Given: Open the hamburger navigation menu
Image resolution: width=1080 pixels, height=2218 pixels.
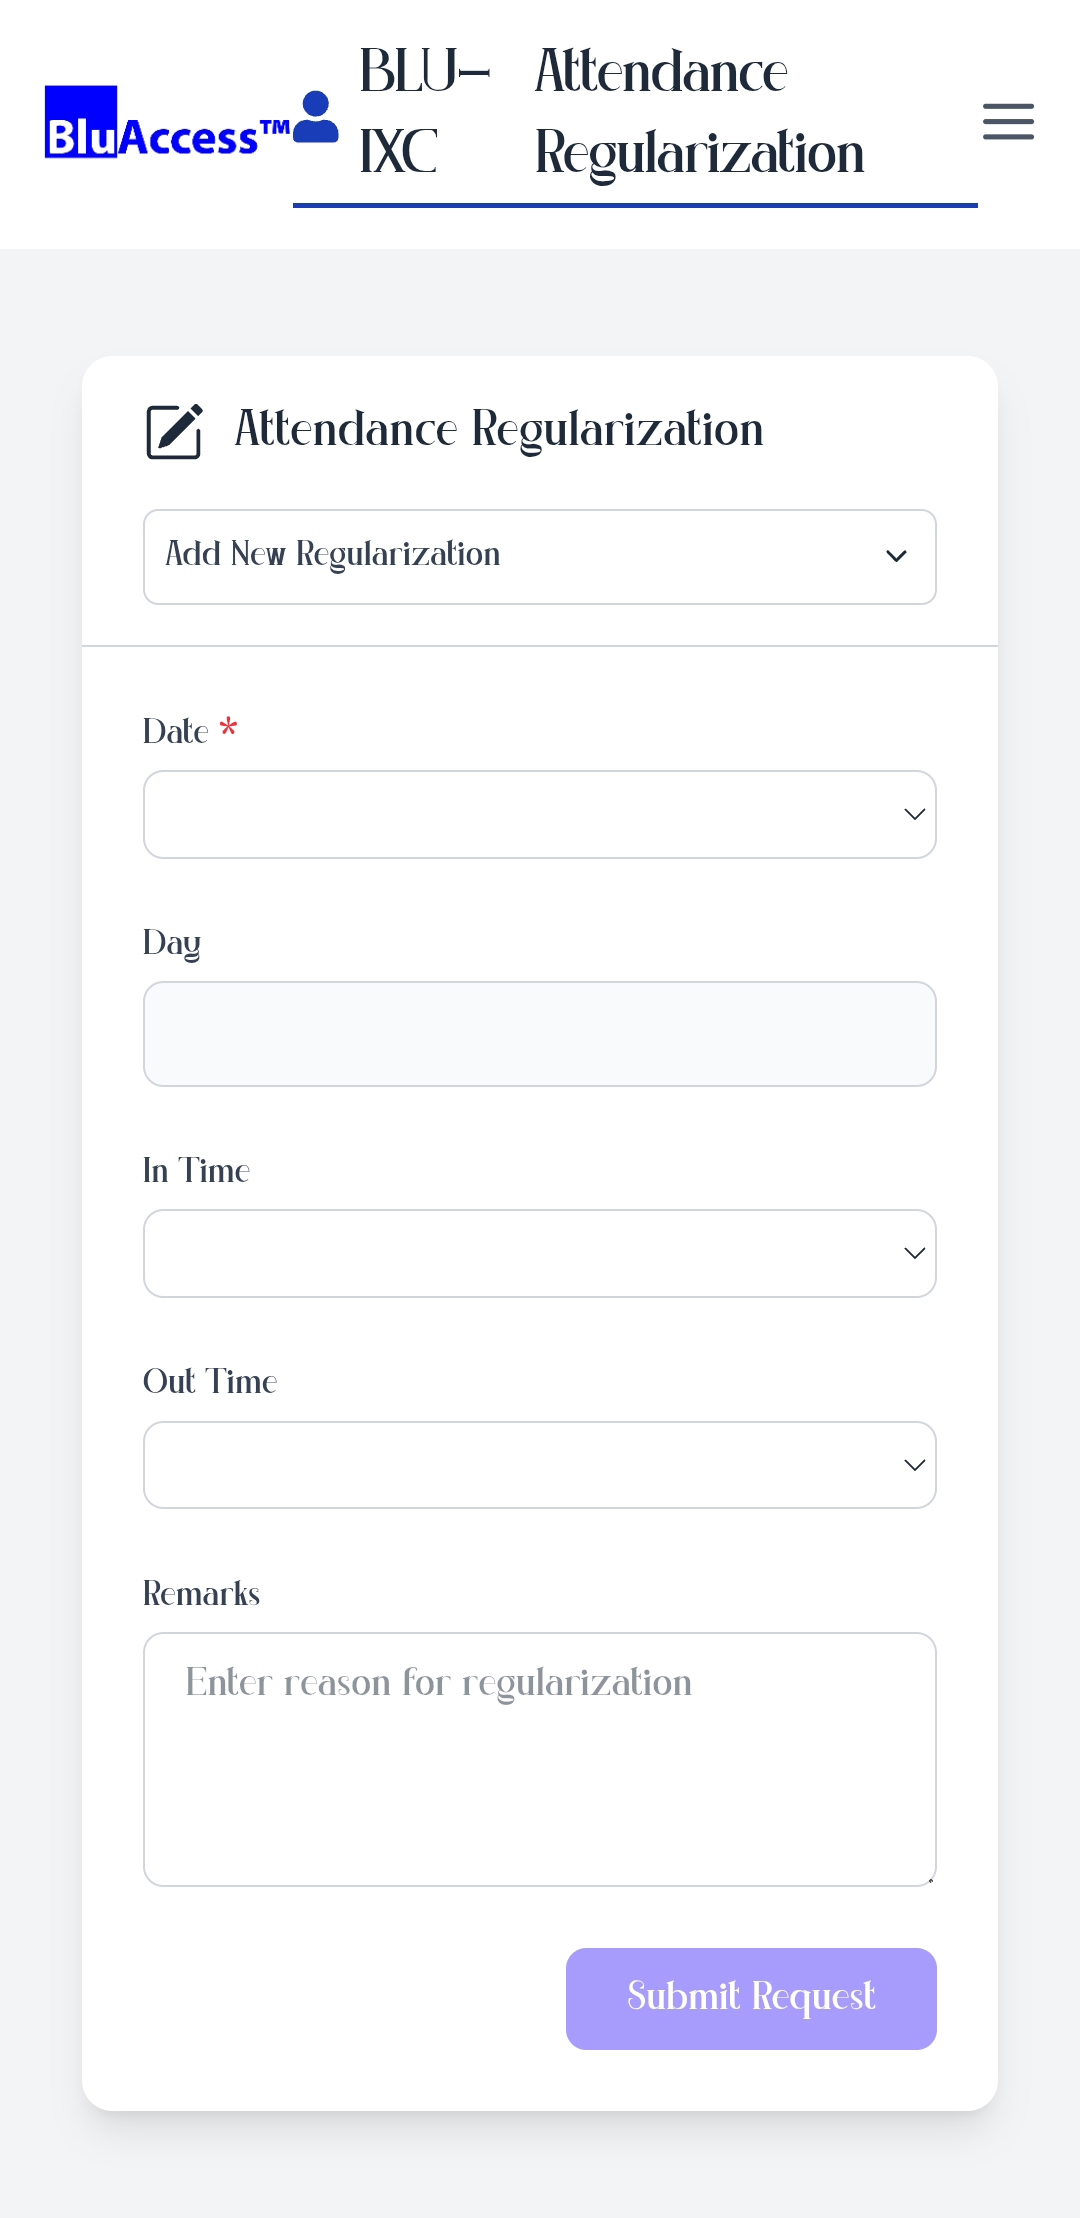Looking at the screenshot, I should 1008,121.
